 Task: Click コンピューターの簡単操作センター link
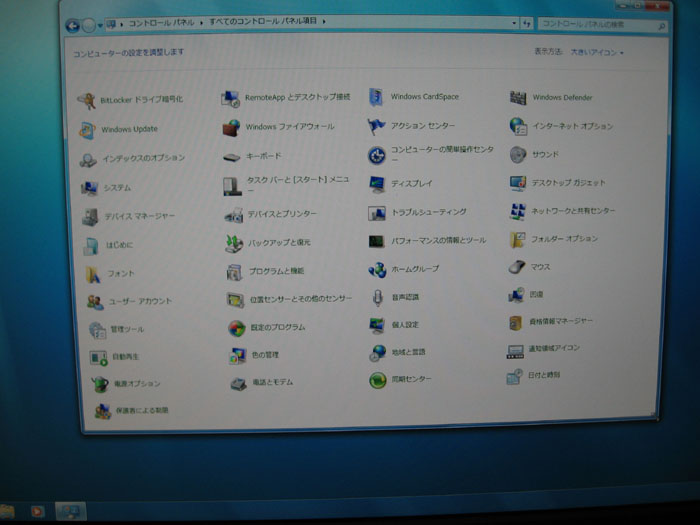(442, 154)
